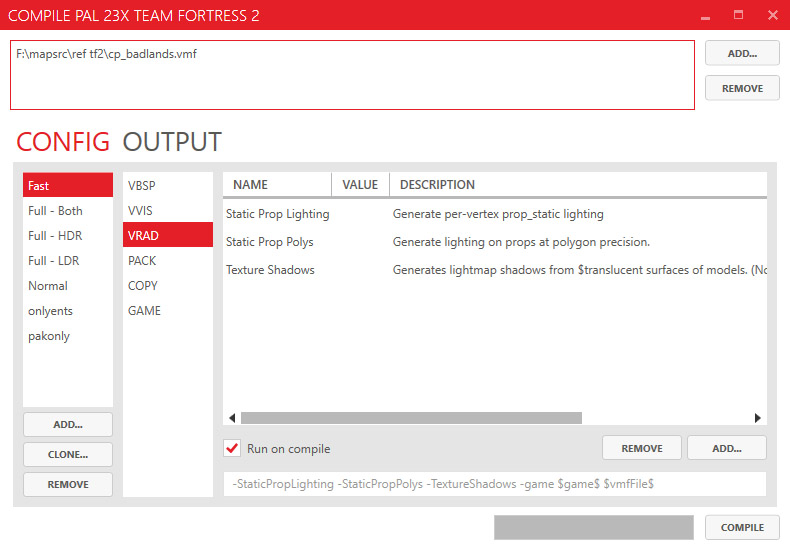Screen dimensions: 790x550
Task: Click CLONE... preset button
Action: [x=68, y=454]
